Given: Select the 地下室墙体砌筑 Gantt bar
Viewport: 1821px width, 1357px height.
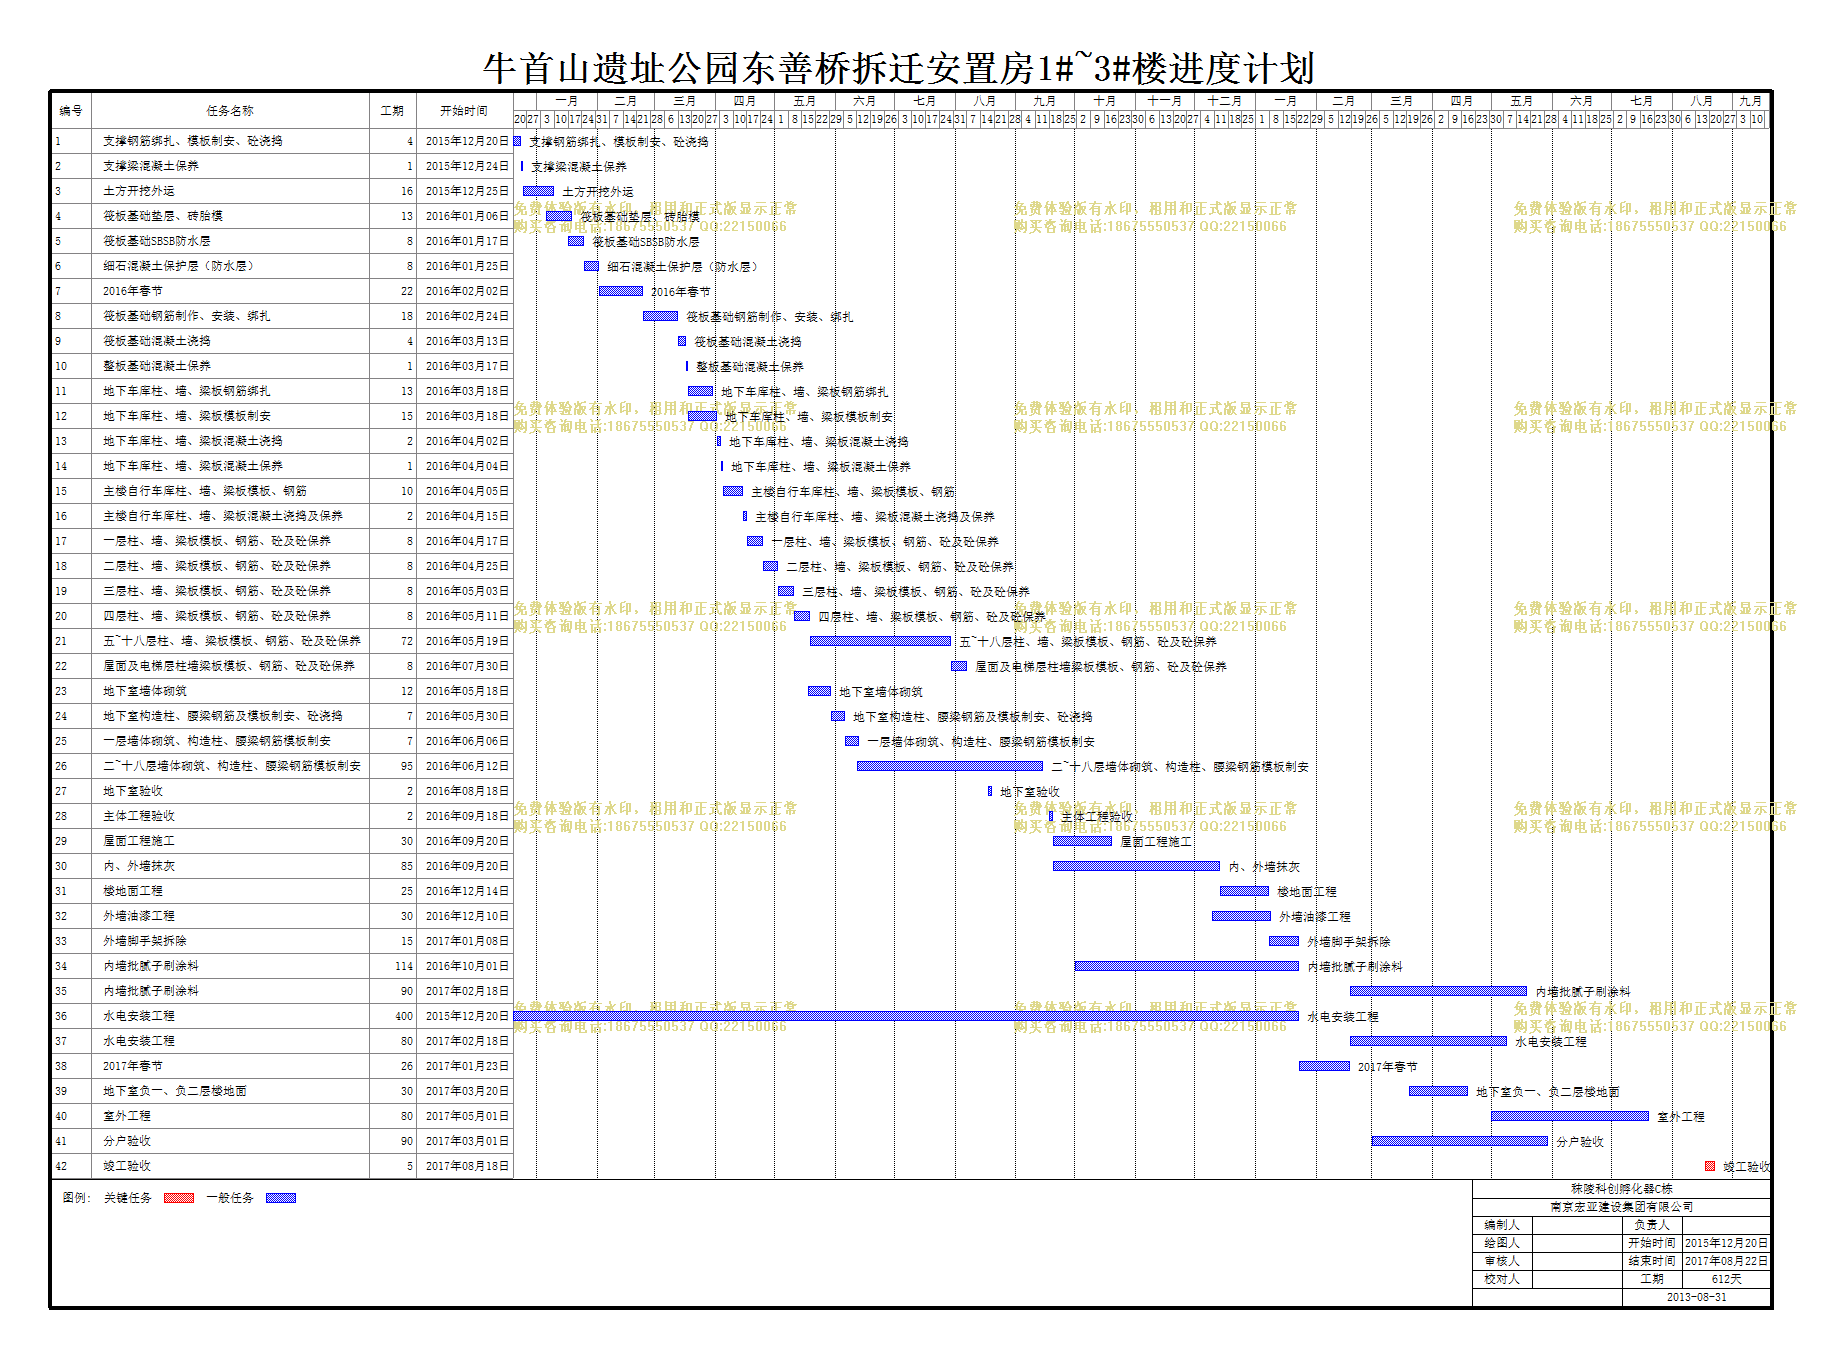Looking at the screenshot, I should (x=820, y=691).
